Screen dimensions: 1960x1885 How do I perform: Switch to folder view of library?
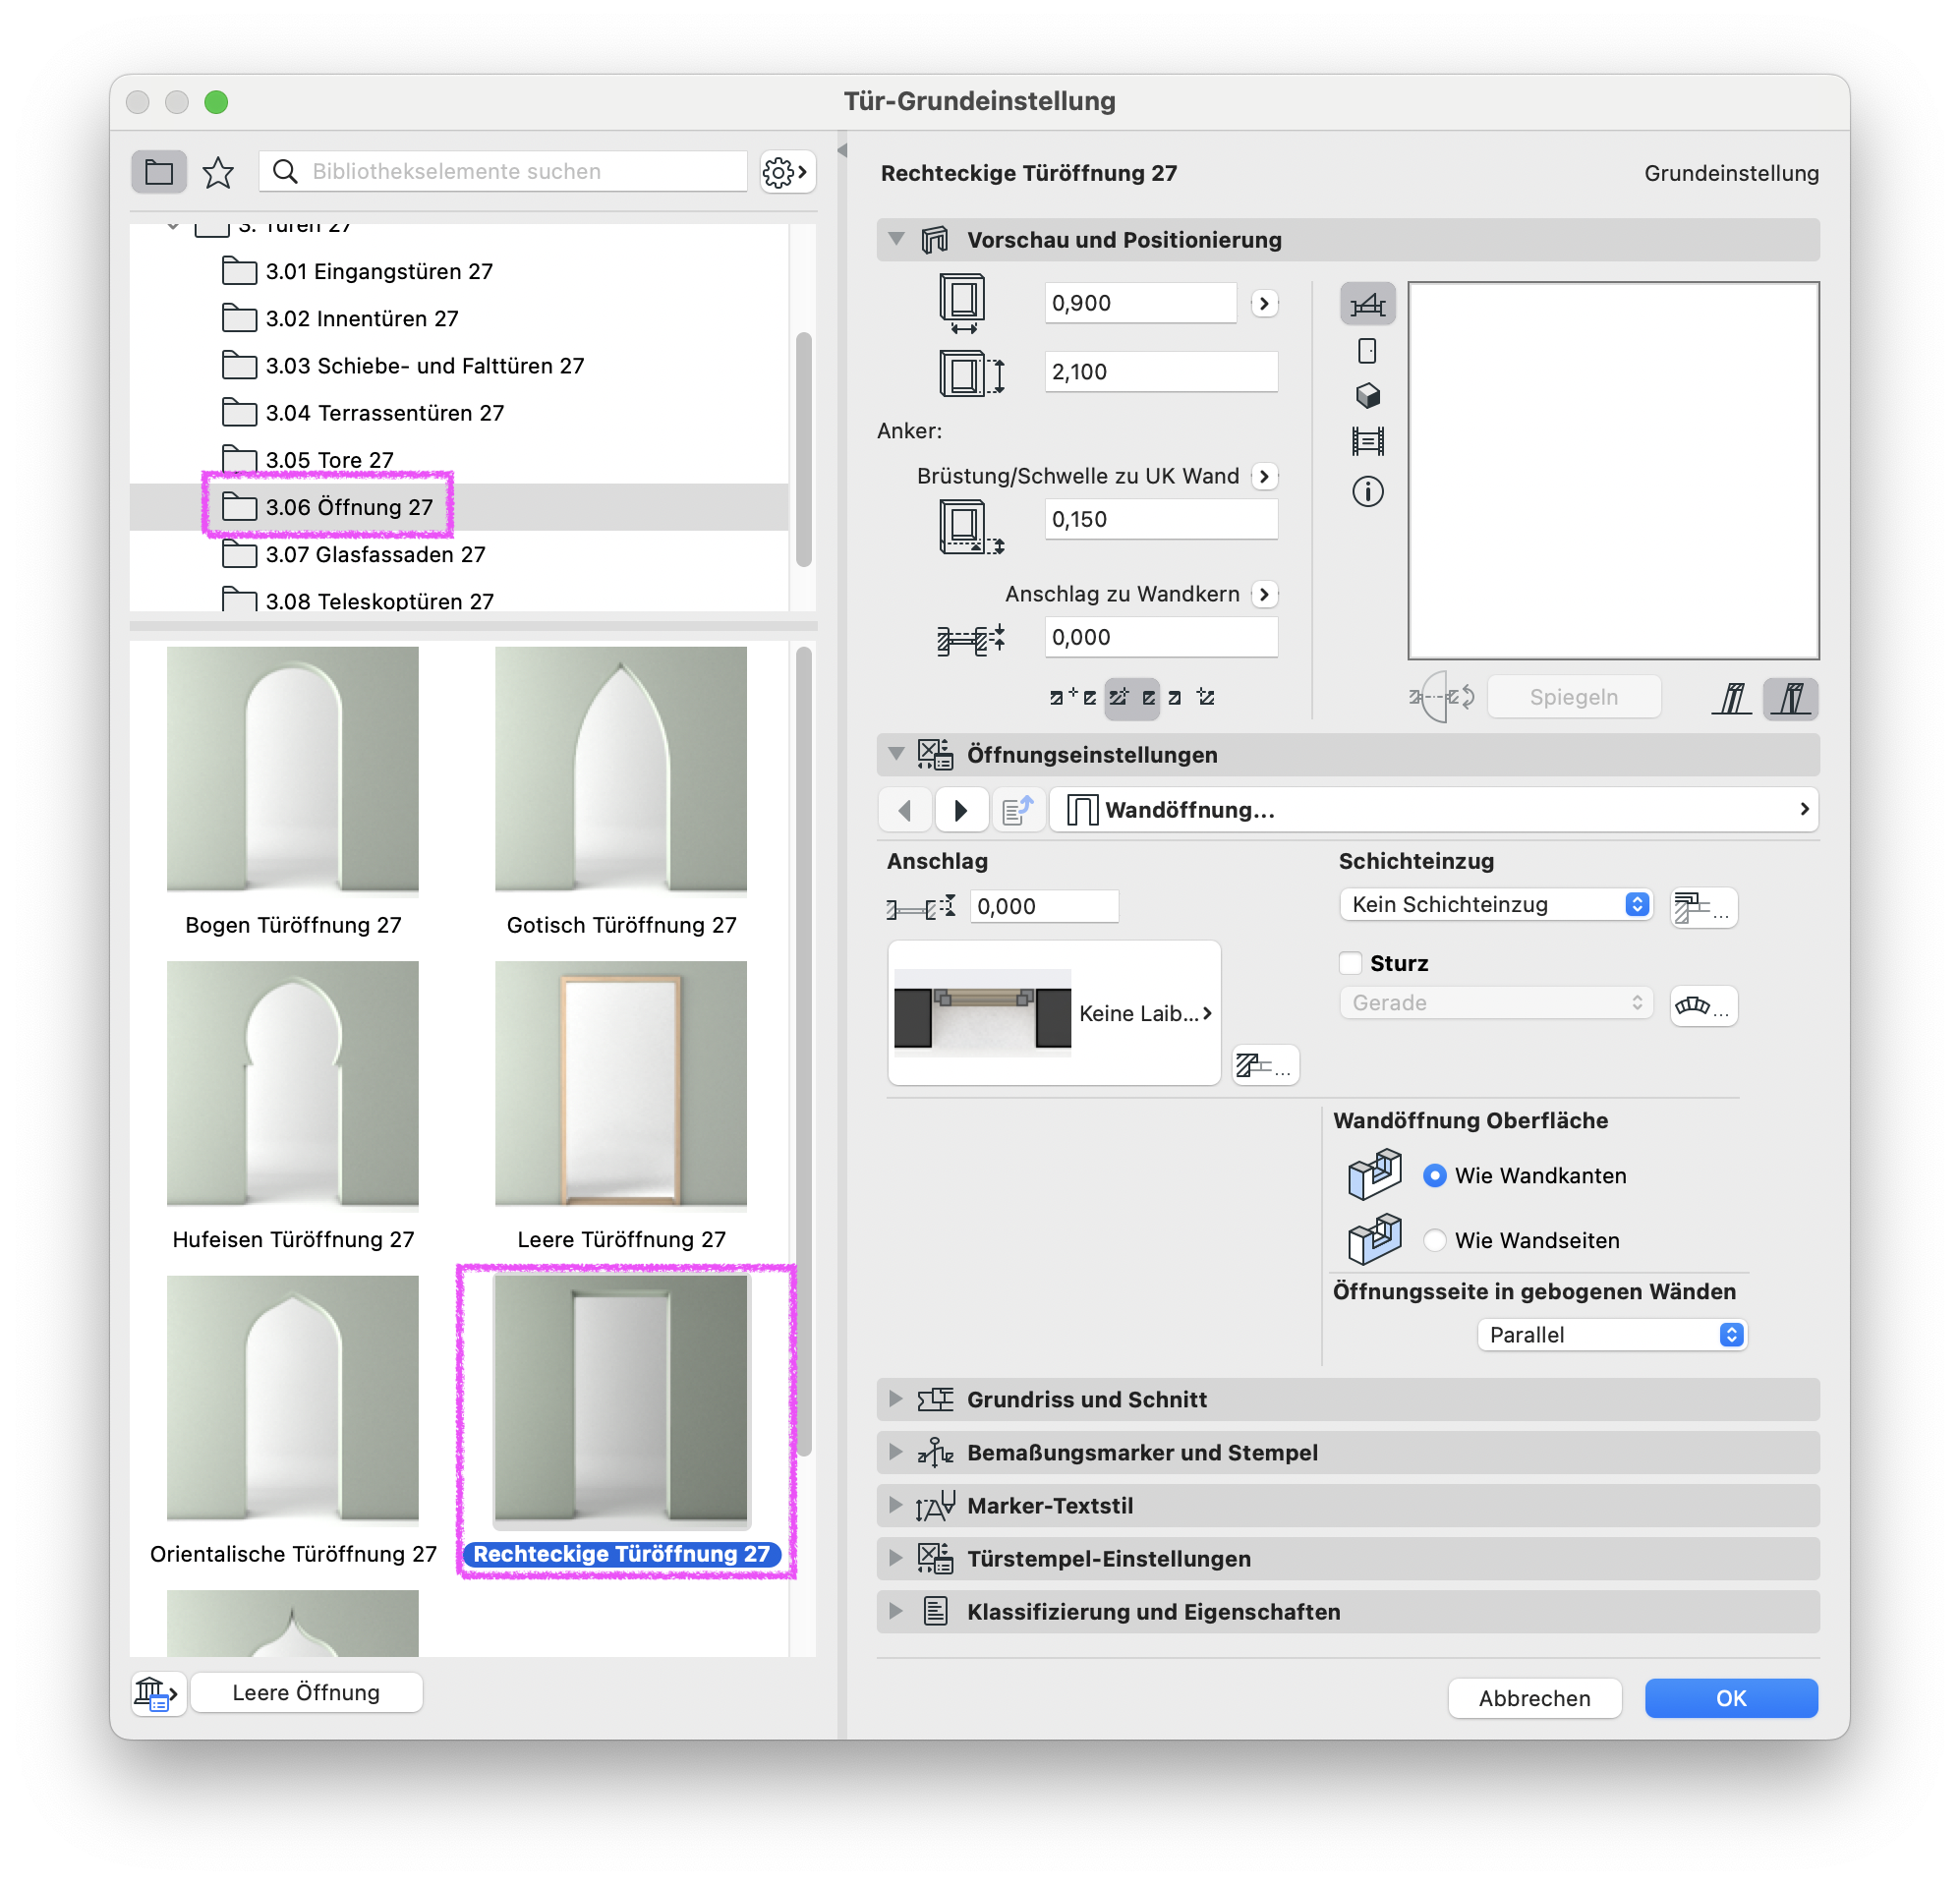click(x=158, y=172)
